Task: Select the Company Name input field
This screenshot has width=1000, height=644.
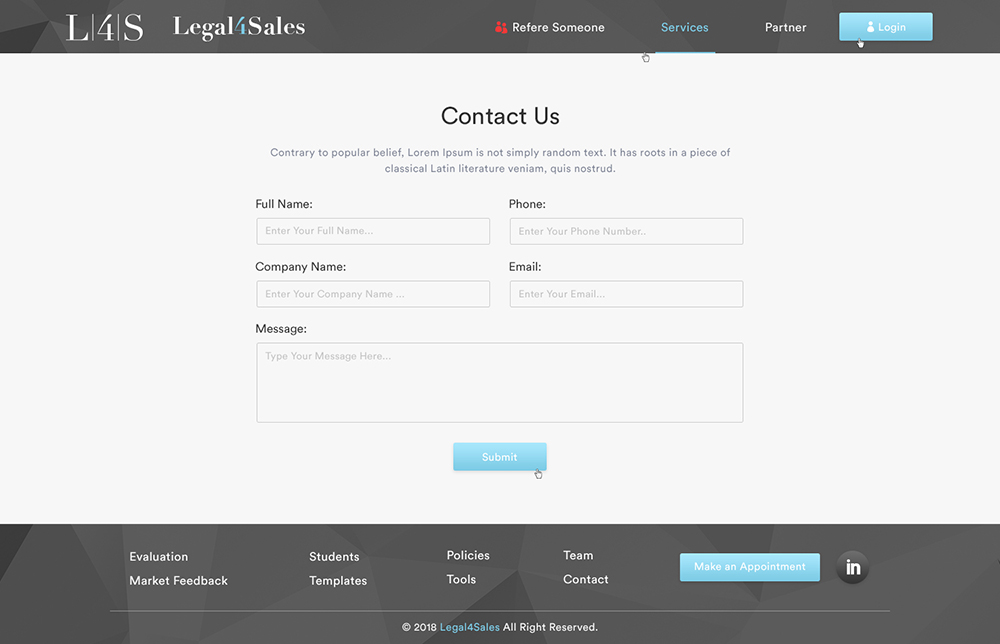Action: (373, 294)
